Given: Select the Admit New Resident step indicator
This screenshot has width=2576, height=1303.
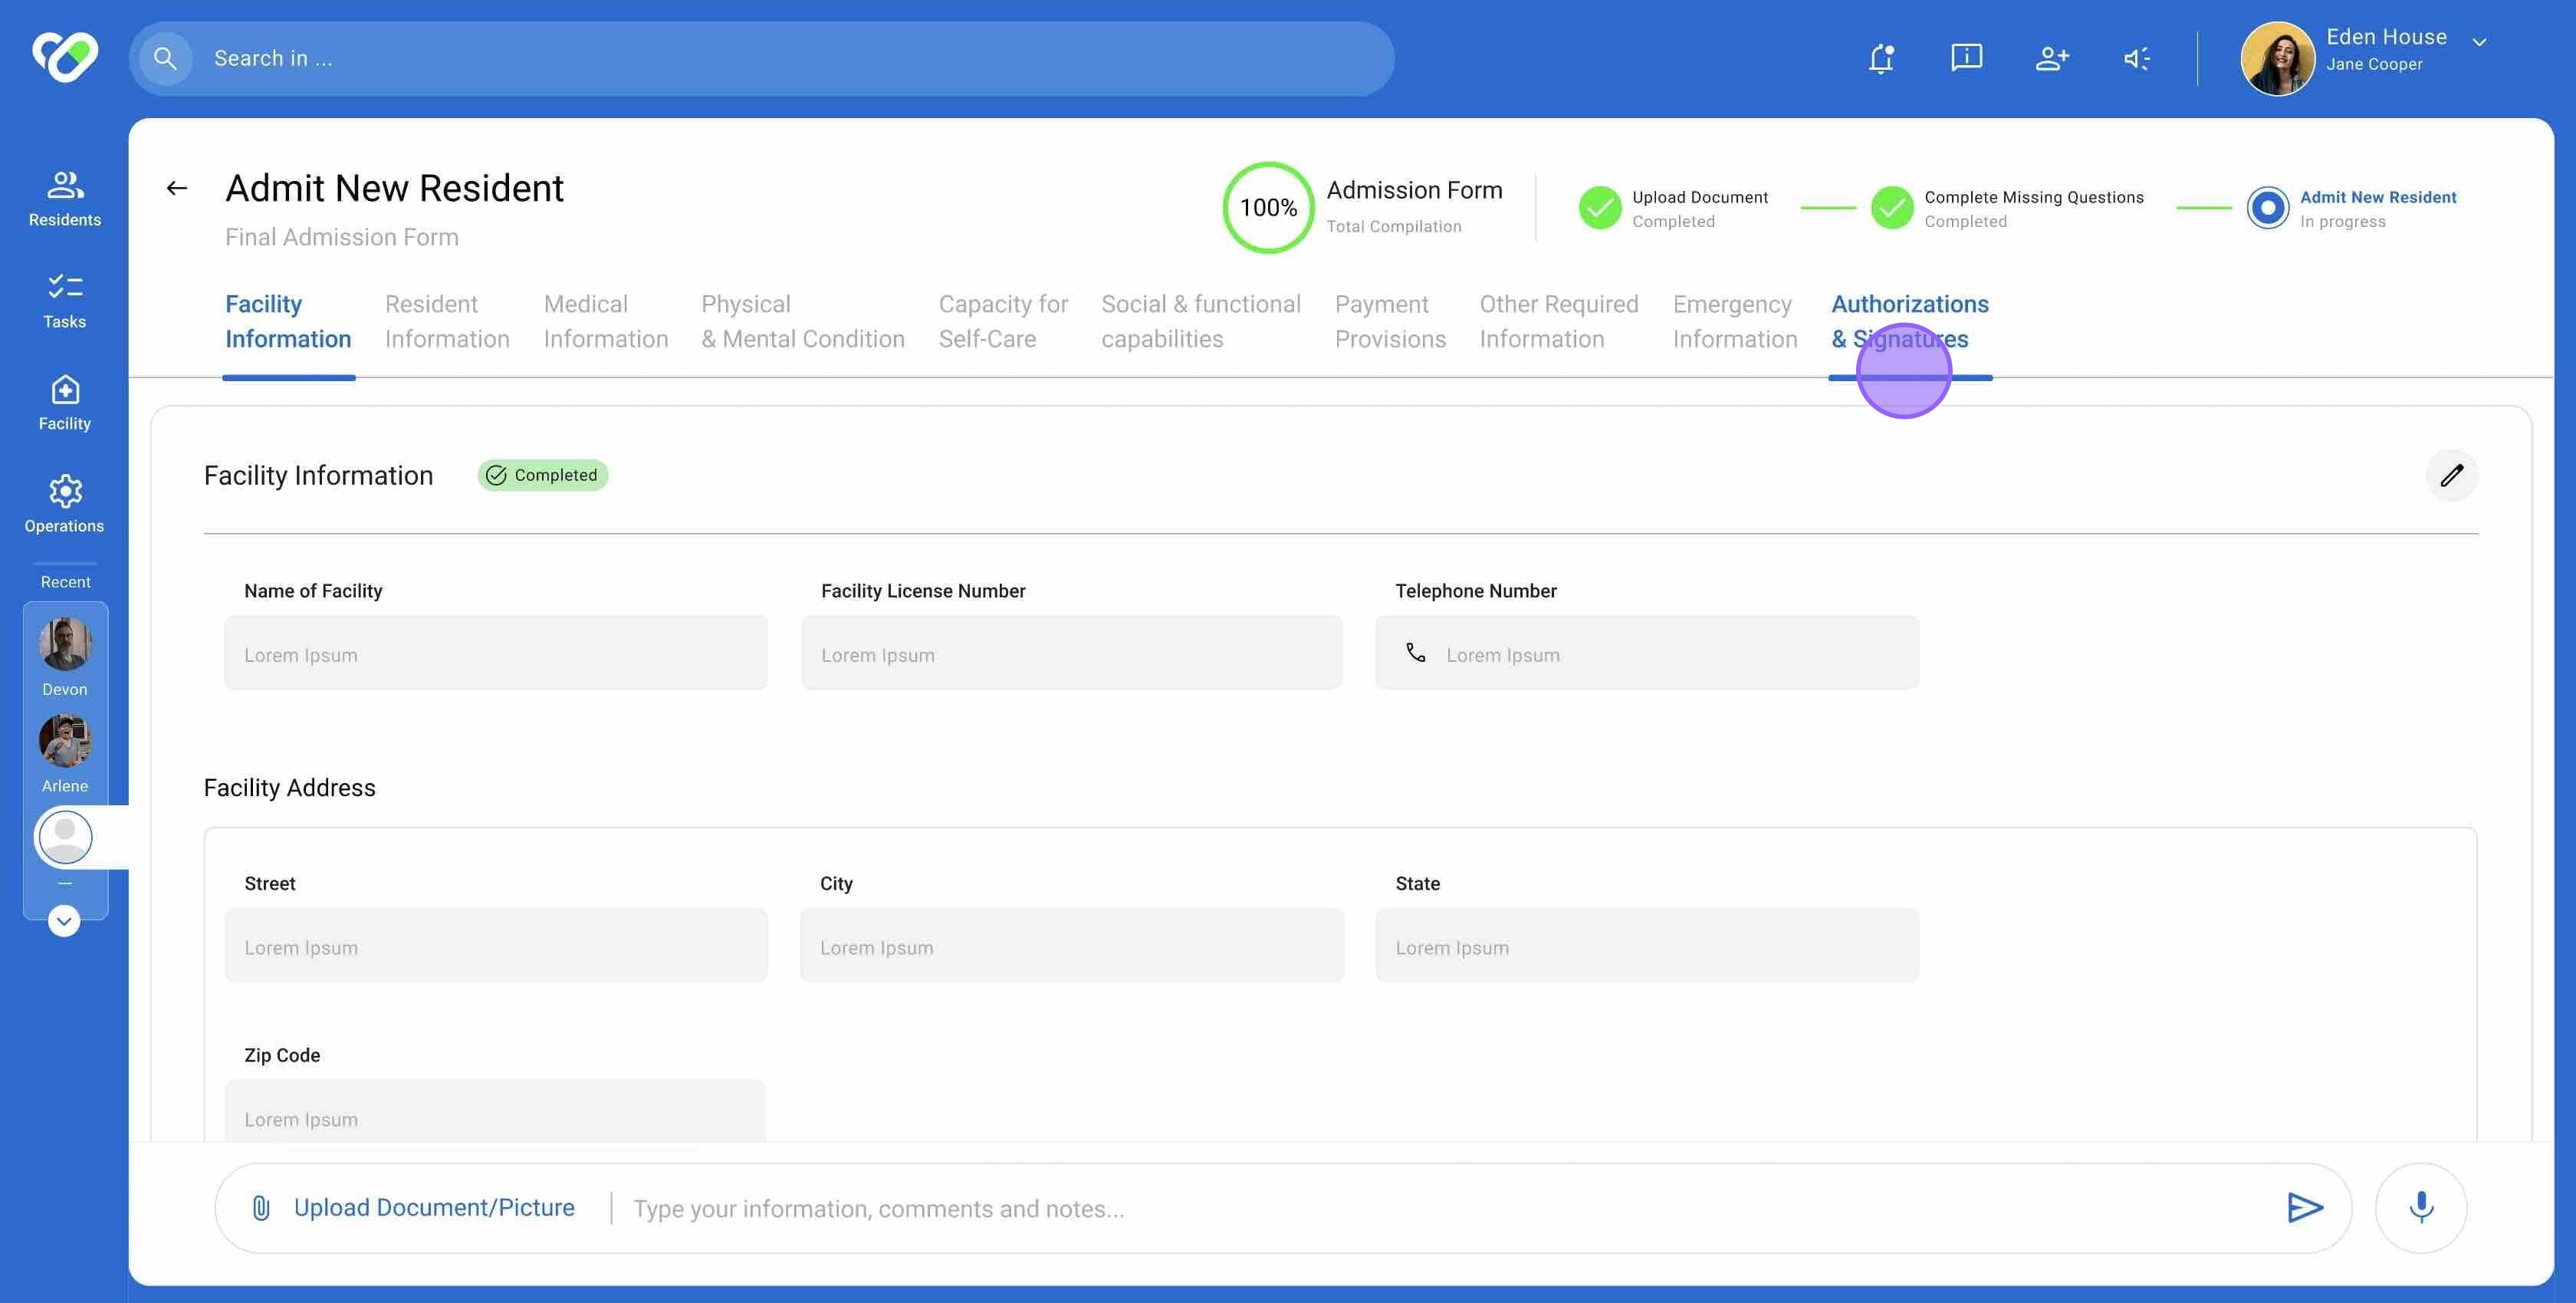Looking at the screenshot, I should pos(2267,207).
